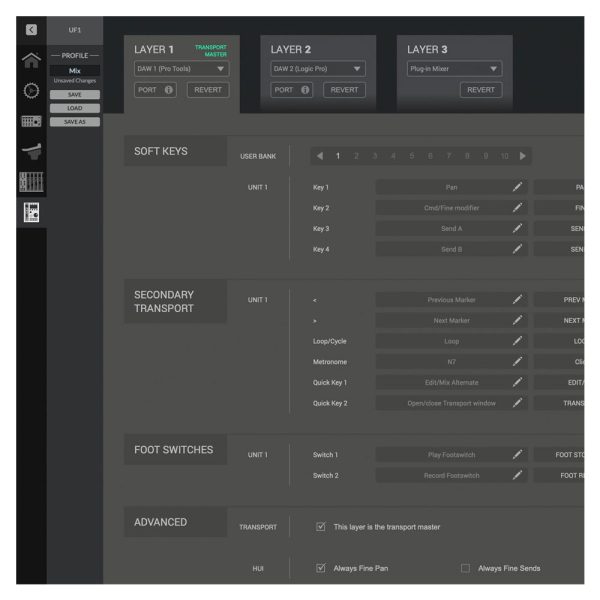Click Layer 3 REVERT button
Image resolution: width=600 pixels, height=600 pixels.
[481, 90]
